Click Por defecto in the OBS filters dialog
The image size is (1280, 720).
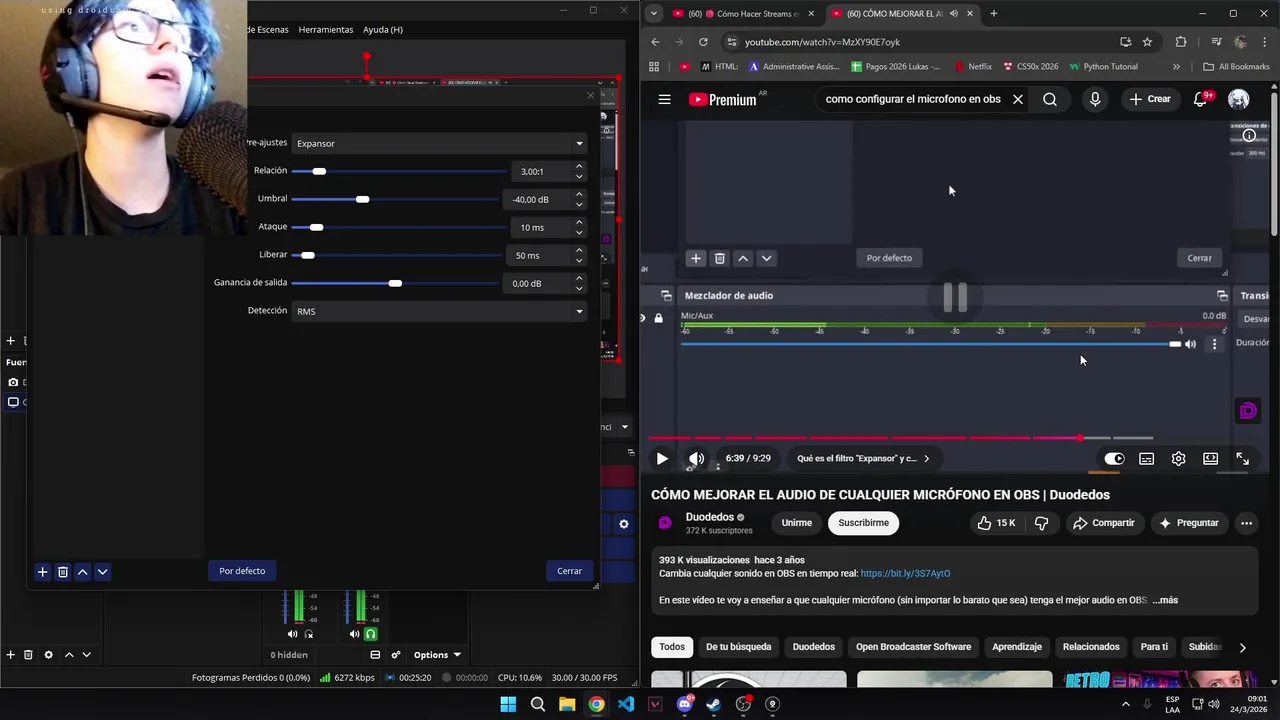tap(242, 571)
